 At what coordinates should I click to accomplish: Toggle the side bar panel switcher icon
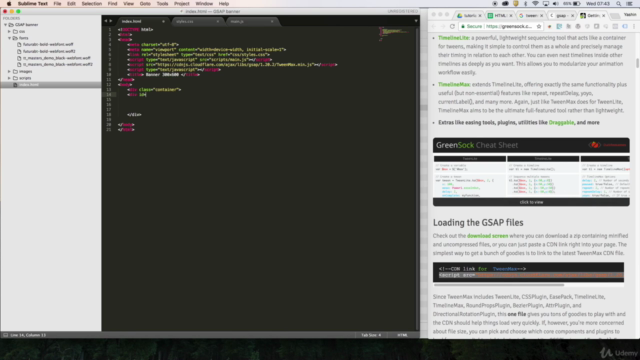pos(5,335)
